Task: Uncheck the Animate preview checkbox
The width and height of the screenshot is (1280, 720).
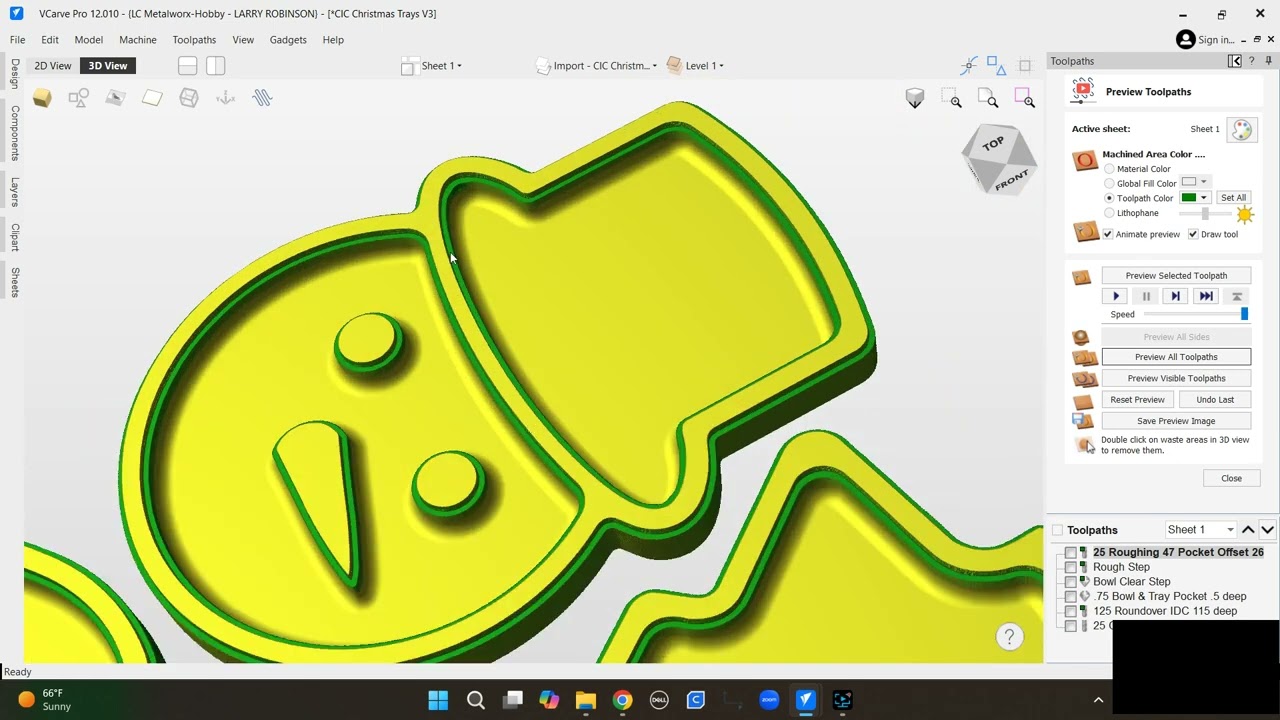Action: click(1108, 234)
